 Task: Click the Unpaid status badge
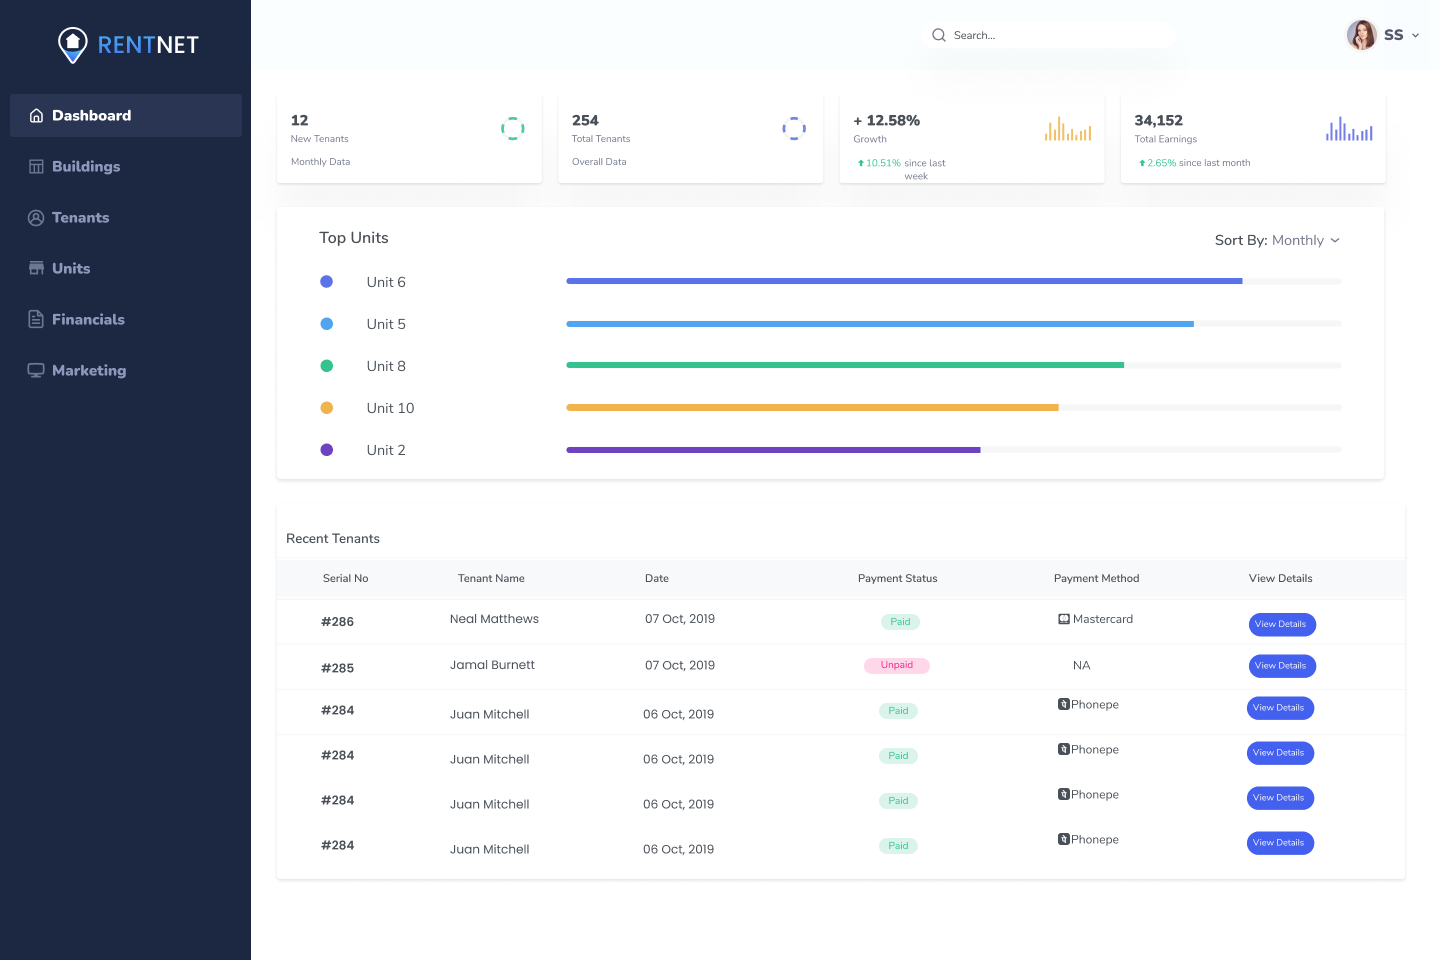896,665
